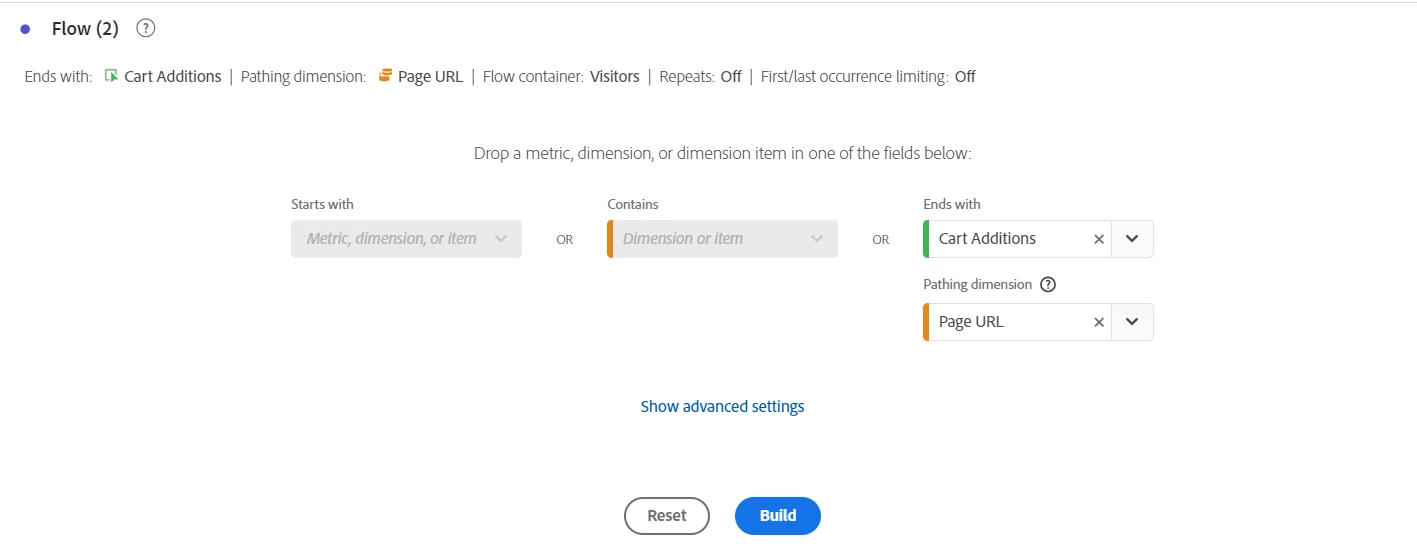Image resolution: width=1417 pixels, height=560 pixels.
Task: Click the Repeats Off setting in summary
Action: click(x=731, y=76)
